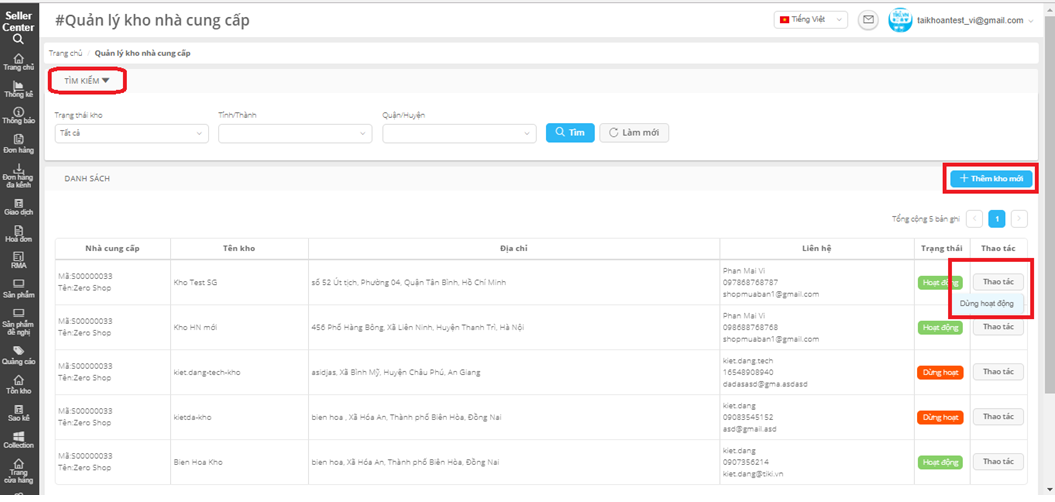The height and width of the screenshot is (502, 1055).
Task: Open the Trạng thái kho dropdown
Action: (x=130, y=133)
